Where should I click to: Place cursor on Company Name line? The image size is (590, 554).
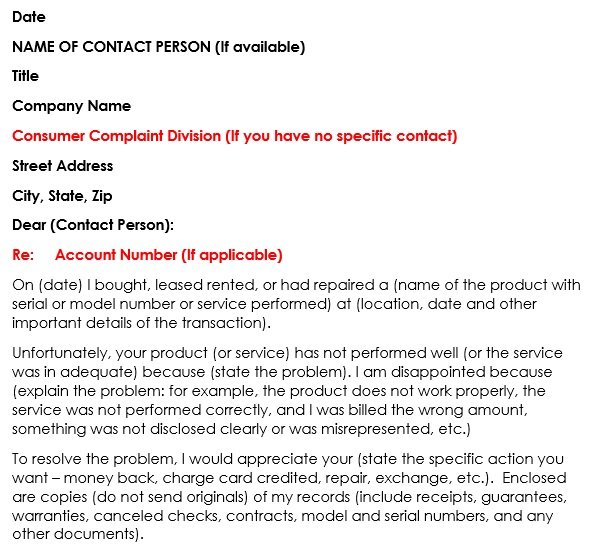point(71,106)
